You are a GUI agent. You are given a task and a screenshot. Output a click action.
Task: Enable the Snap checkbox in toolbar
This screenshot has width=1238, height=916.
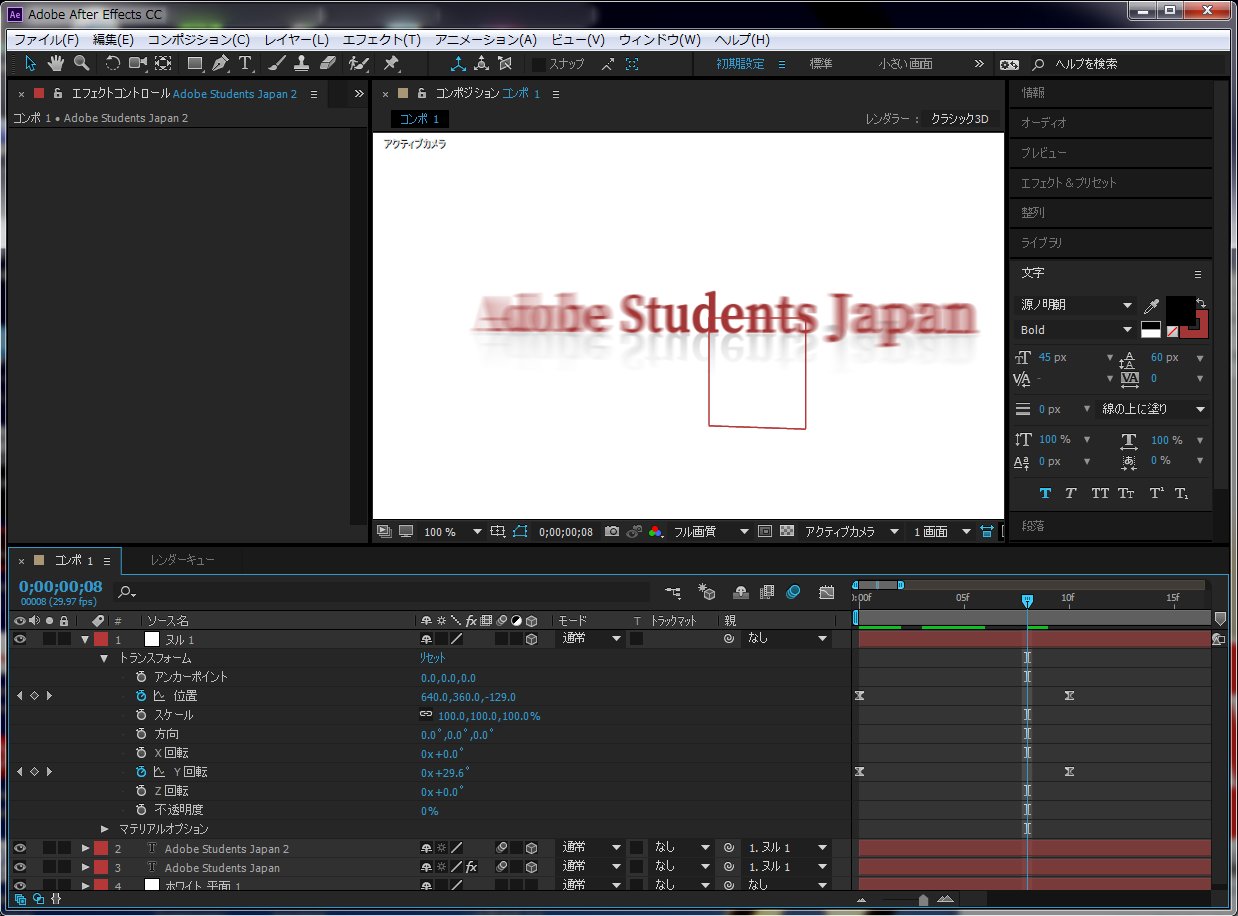539,63
